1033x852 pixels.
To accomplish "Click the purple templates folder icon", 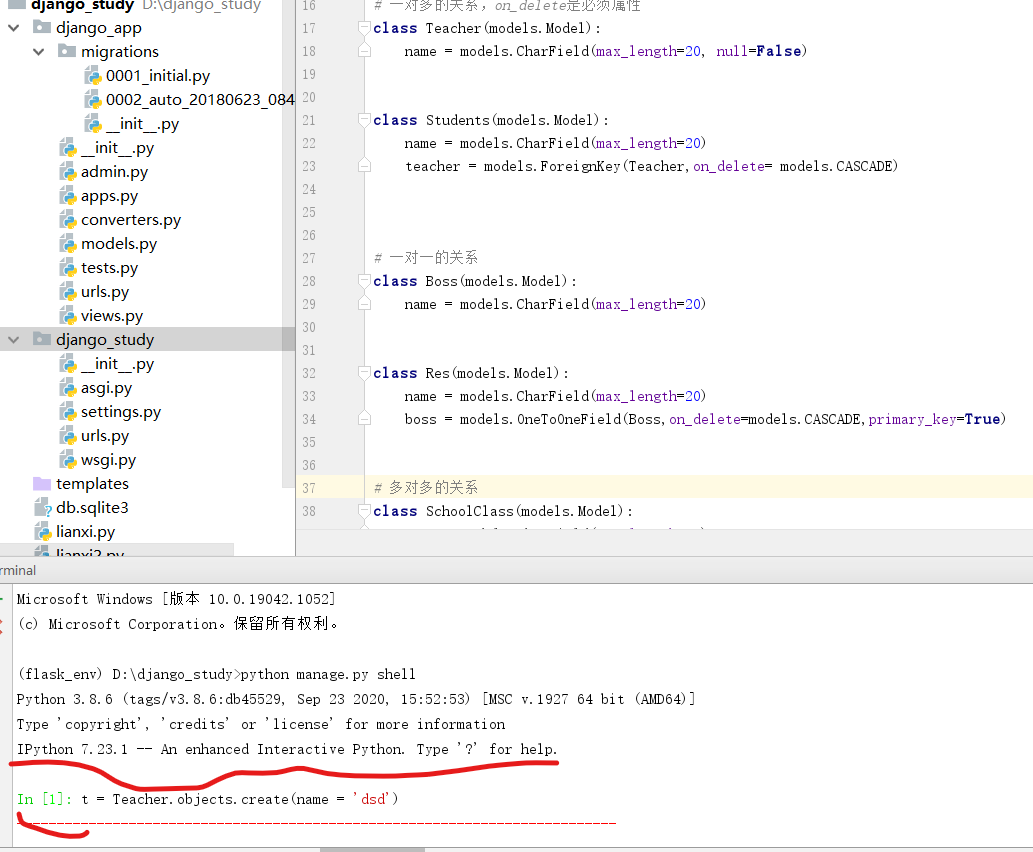I will [42, 484].
